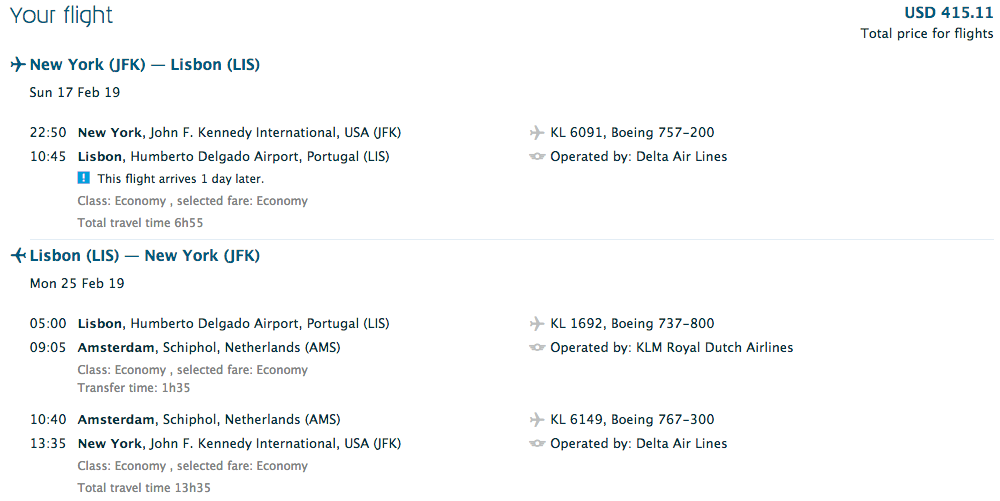Click the 22:50 New York departure row

coord(240,133)
